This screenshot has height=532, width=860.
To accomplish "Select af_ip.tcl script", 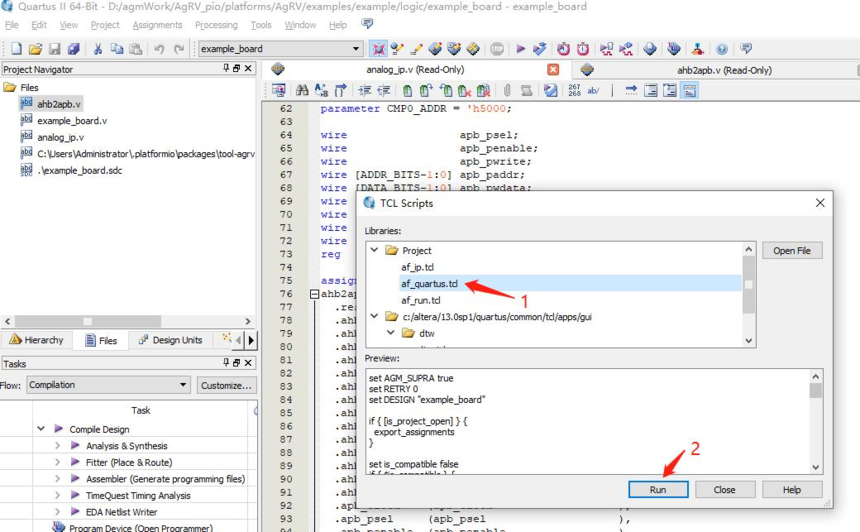I will click(417, 267).
